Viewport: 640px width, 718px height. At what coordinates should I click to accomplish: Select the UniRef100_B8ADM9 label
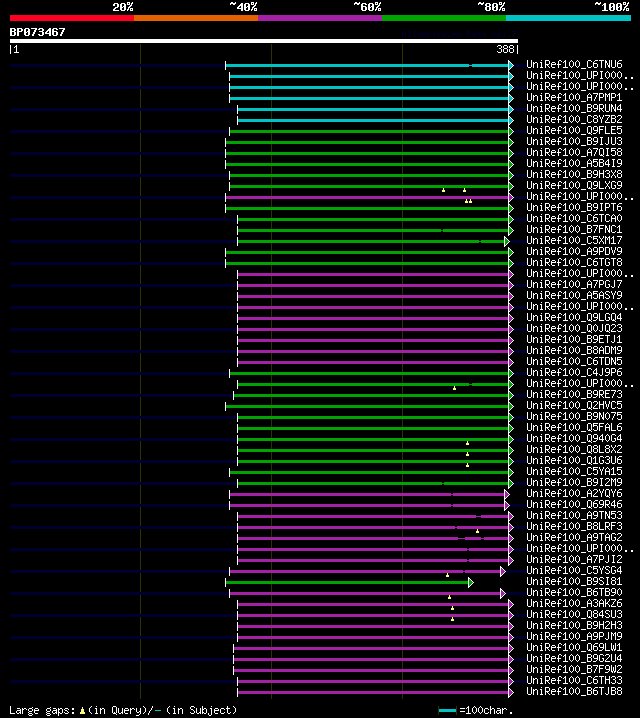(574, 350)
